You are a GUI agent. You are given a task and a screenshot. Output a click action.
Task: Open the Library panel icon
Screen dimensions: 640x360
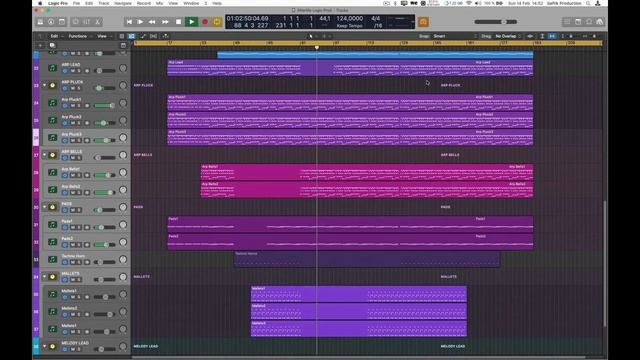click(x=40, y=22)
